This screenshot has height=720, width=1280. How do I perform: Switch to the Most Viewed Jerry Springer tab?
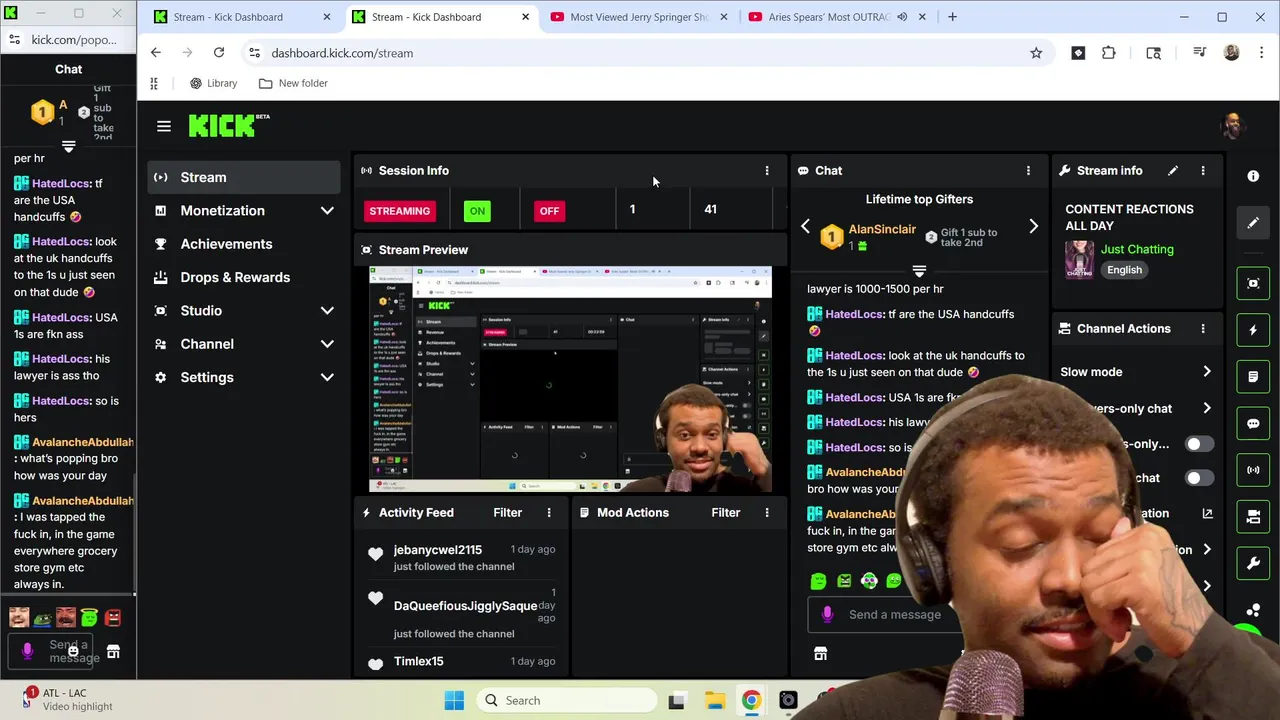pos(640,17)
